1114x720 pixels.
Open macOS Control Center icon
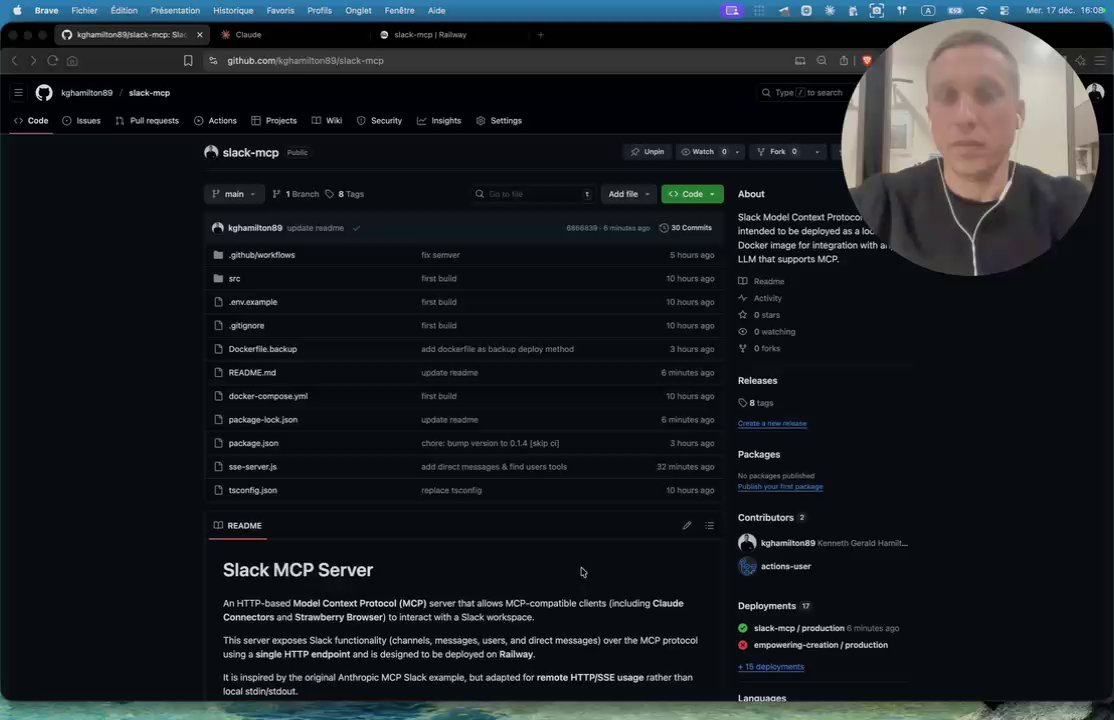(x=1004, y=11)
